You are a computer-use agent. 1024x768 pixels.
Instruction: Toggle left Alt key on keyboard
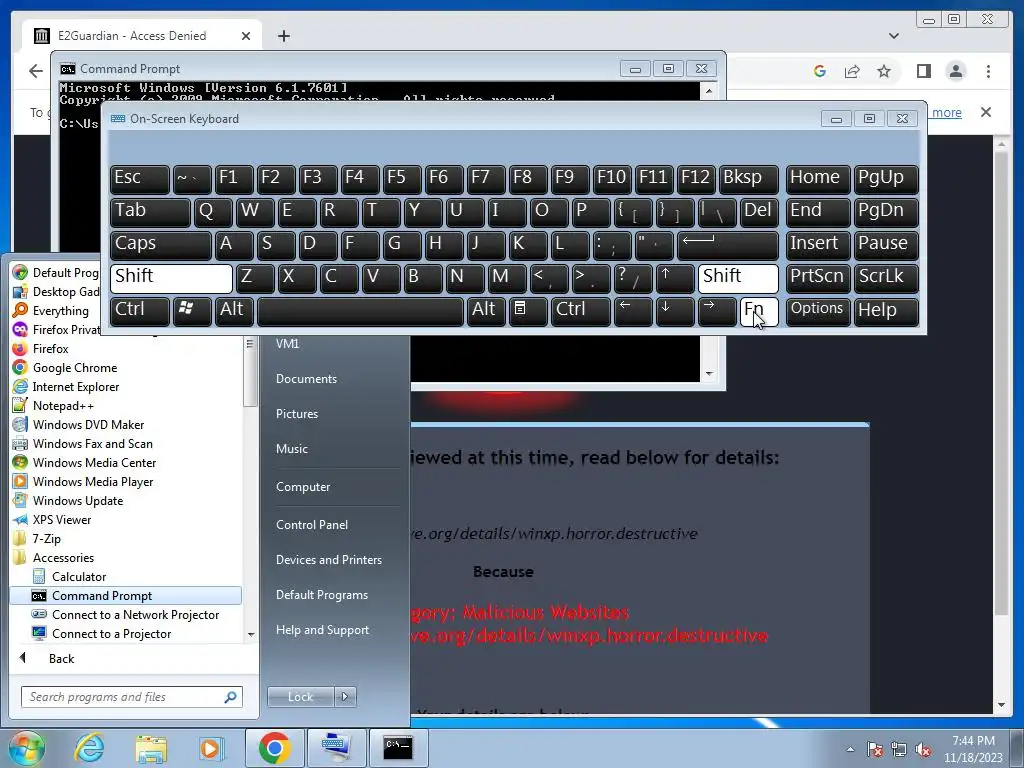234,311
